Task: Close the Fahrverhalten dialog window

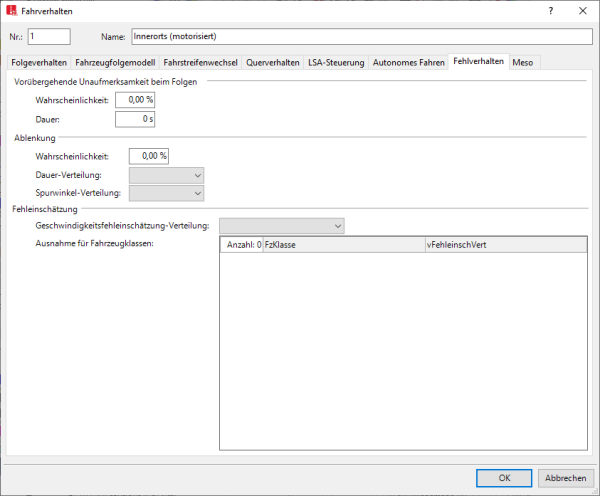Action: (582, 10)
